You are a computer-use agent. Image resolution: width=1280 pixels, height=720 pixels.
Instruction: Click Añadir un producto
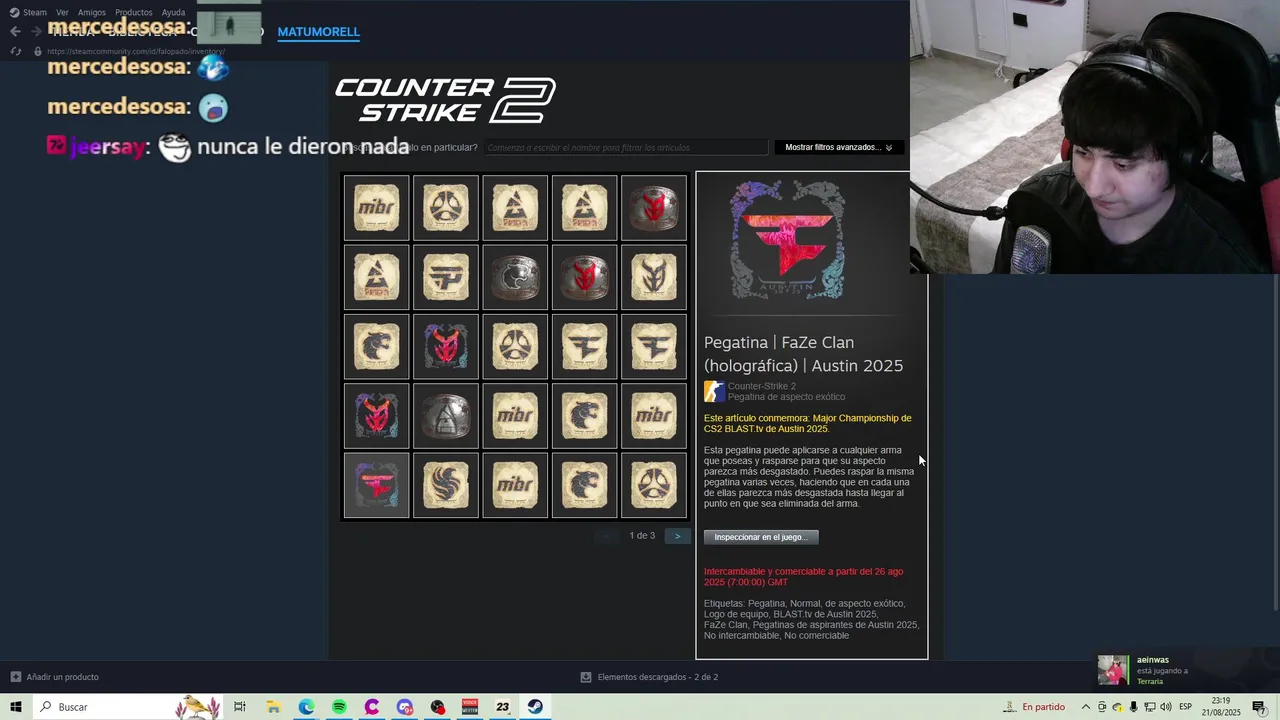pyautogui.click(x=55, y=677)
